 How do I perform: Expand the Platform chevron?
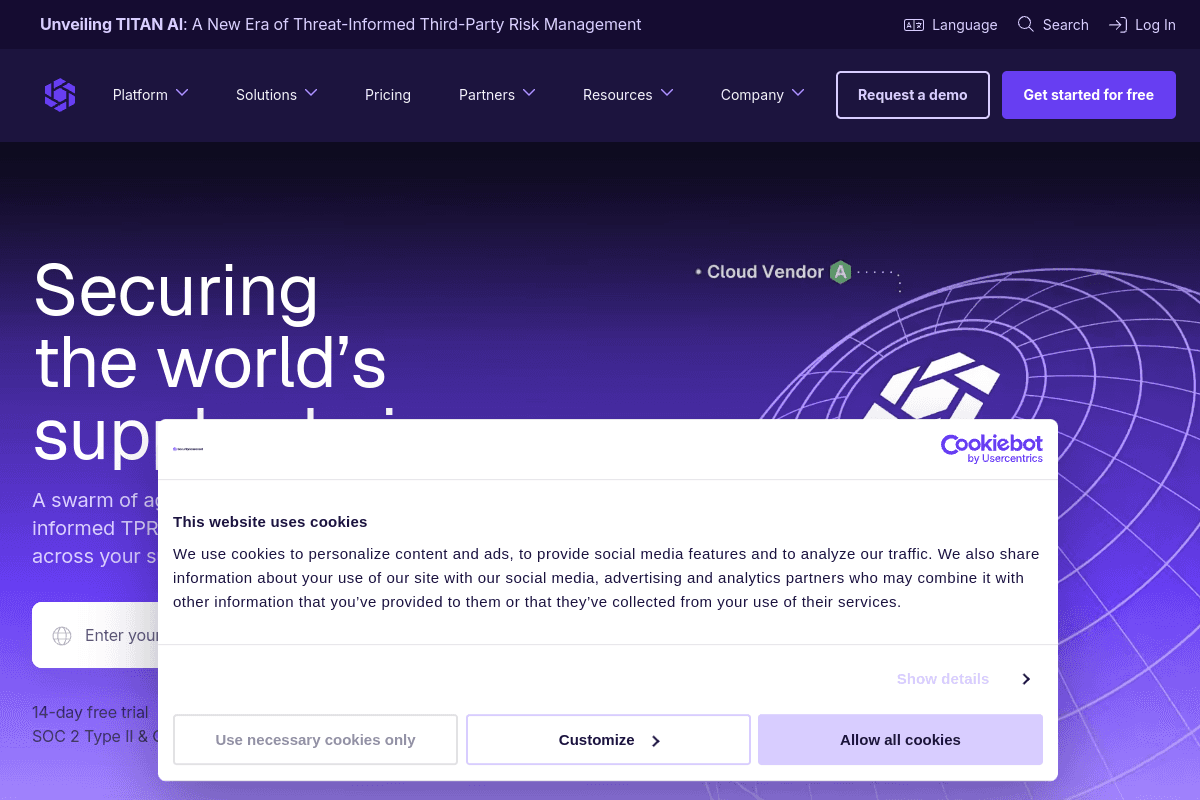pos(182,93)
